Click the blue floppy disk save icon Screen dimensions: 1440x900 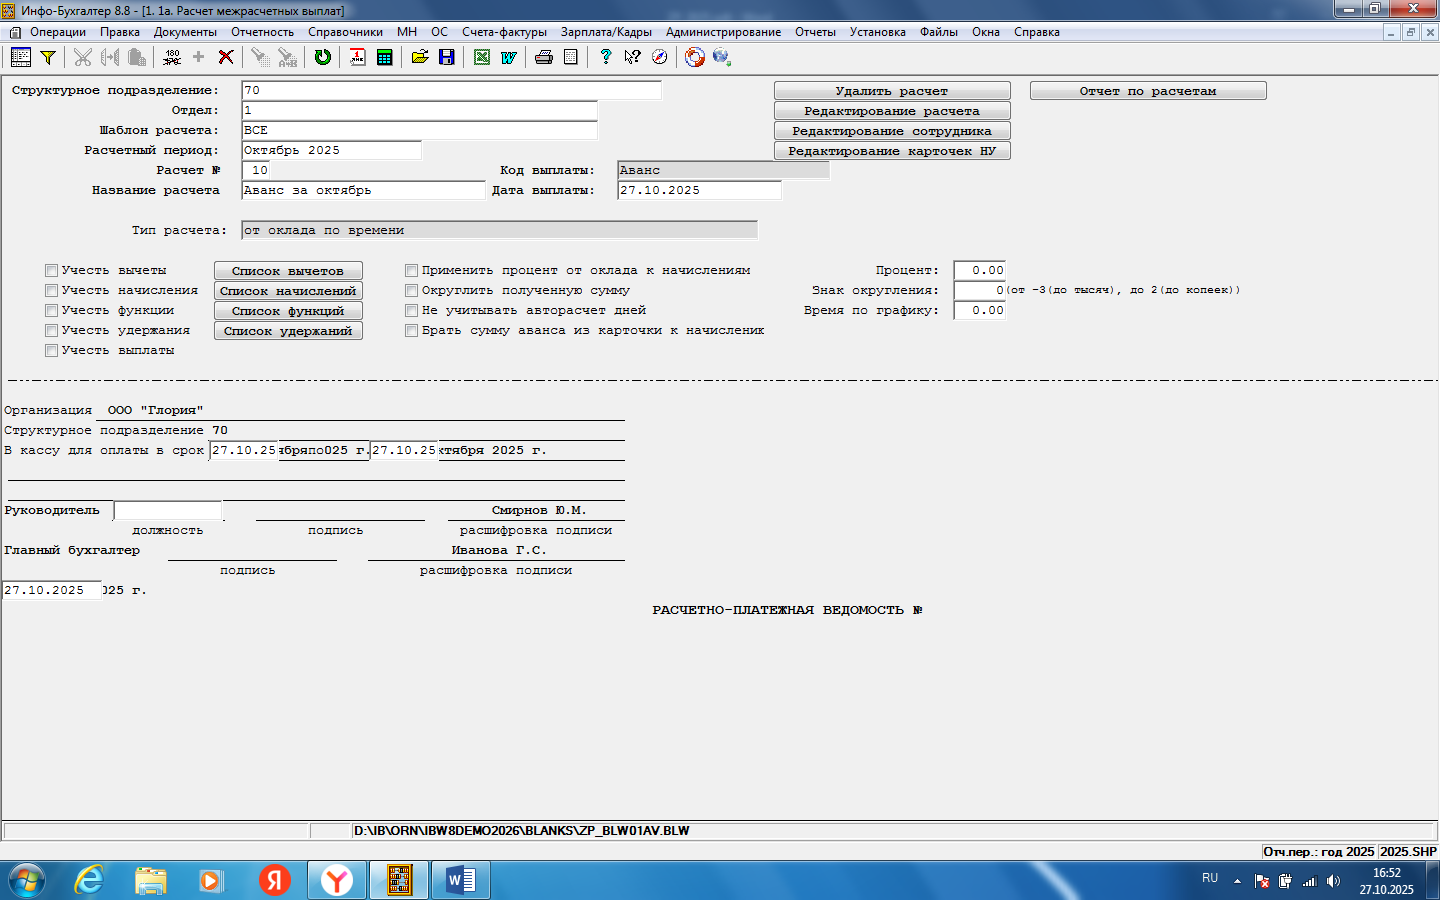[446, 57]
